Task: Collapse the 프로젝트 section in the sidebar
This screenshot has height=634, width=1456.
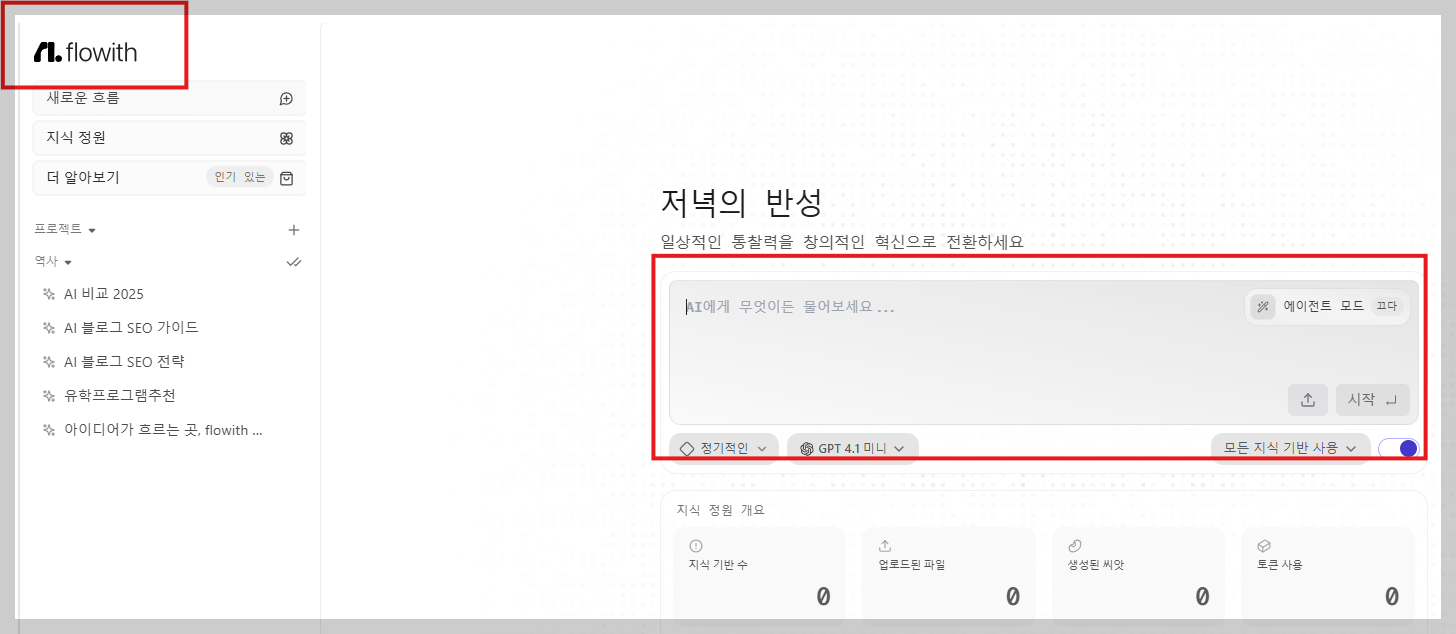Action: pyautogui.click(x=92, y=229)
